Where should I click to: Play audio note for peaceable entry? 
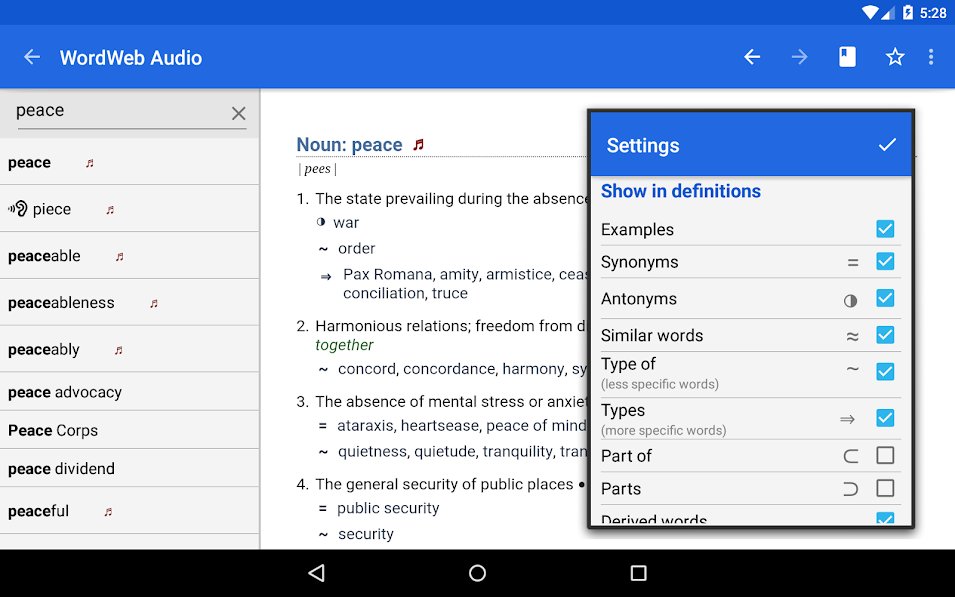[x=120, y=256]
